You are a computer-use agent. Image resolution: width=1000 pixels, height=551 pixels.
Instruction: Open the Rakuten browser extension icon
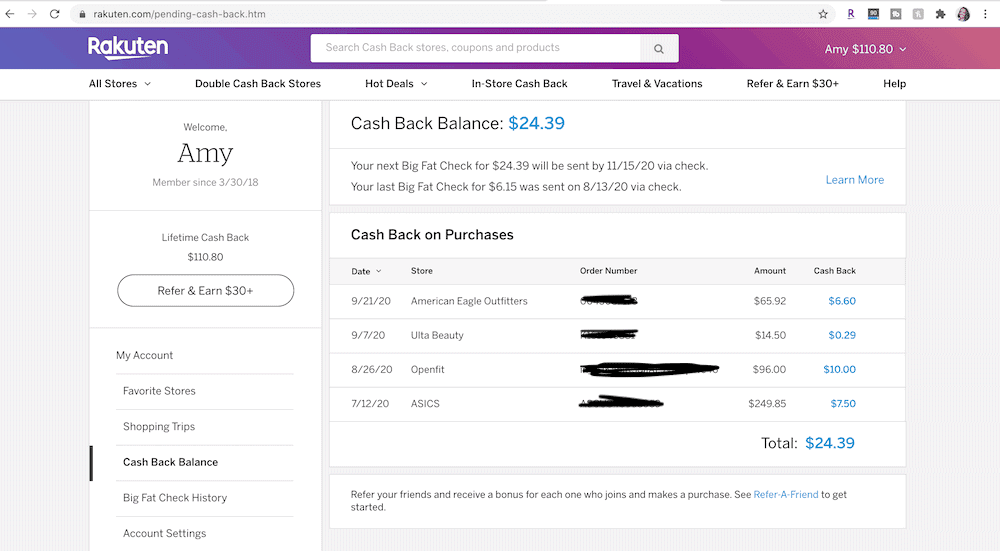click(x=851, y=13)
